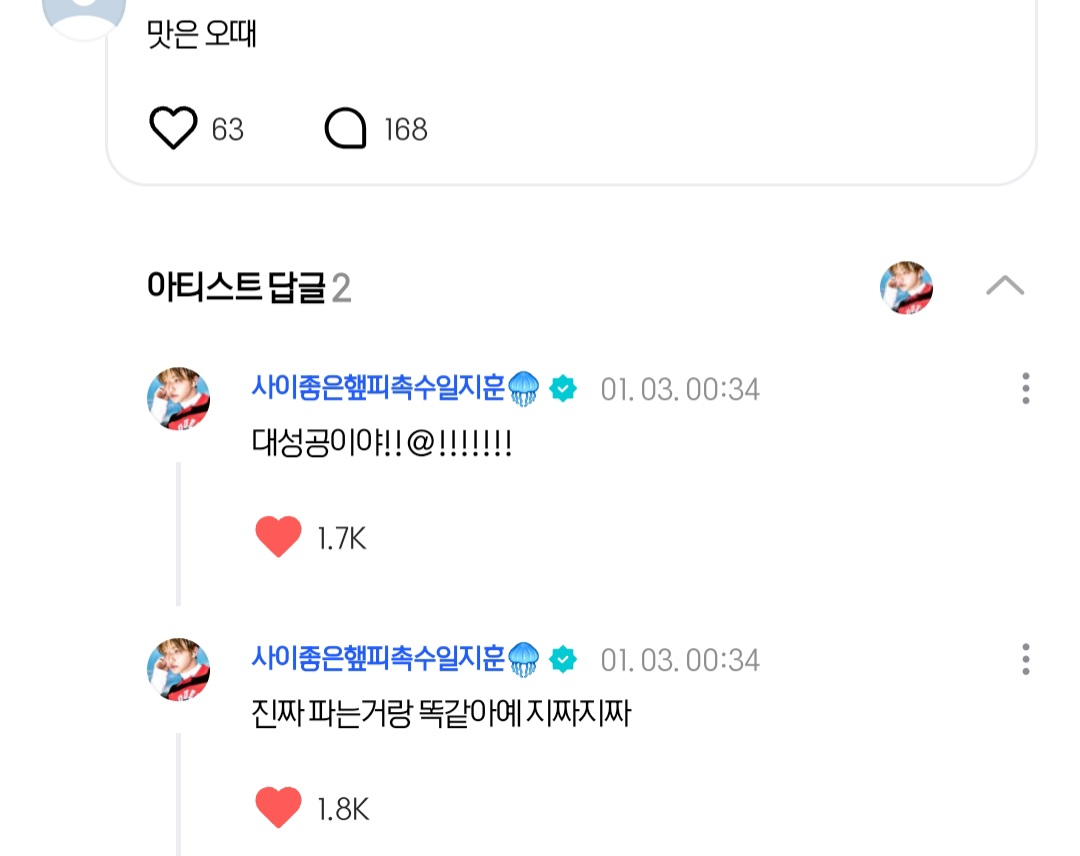This screenshot has width=1080, height=856.
Task: Open the small artist avatar beside the chevron
Action: (x=905, y=288)
